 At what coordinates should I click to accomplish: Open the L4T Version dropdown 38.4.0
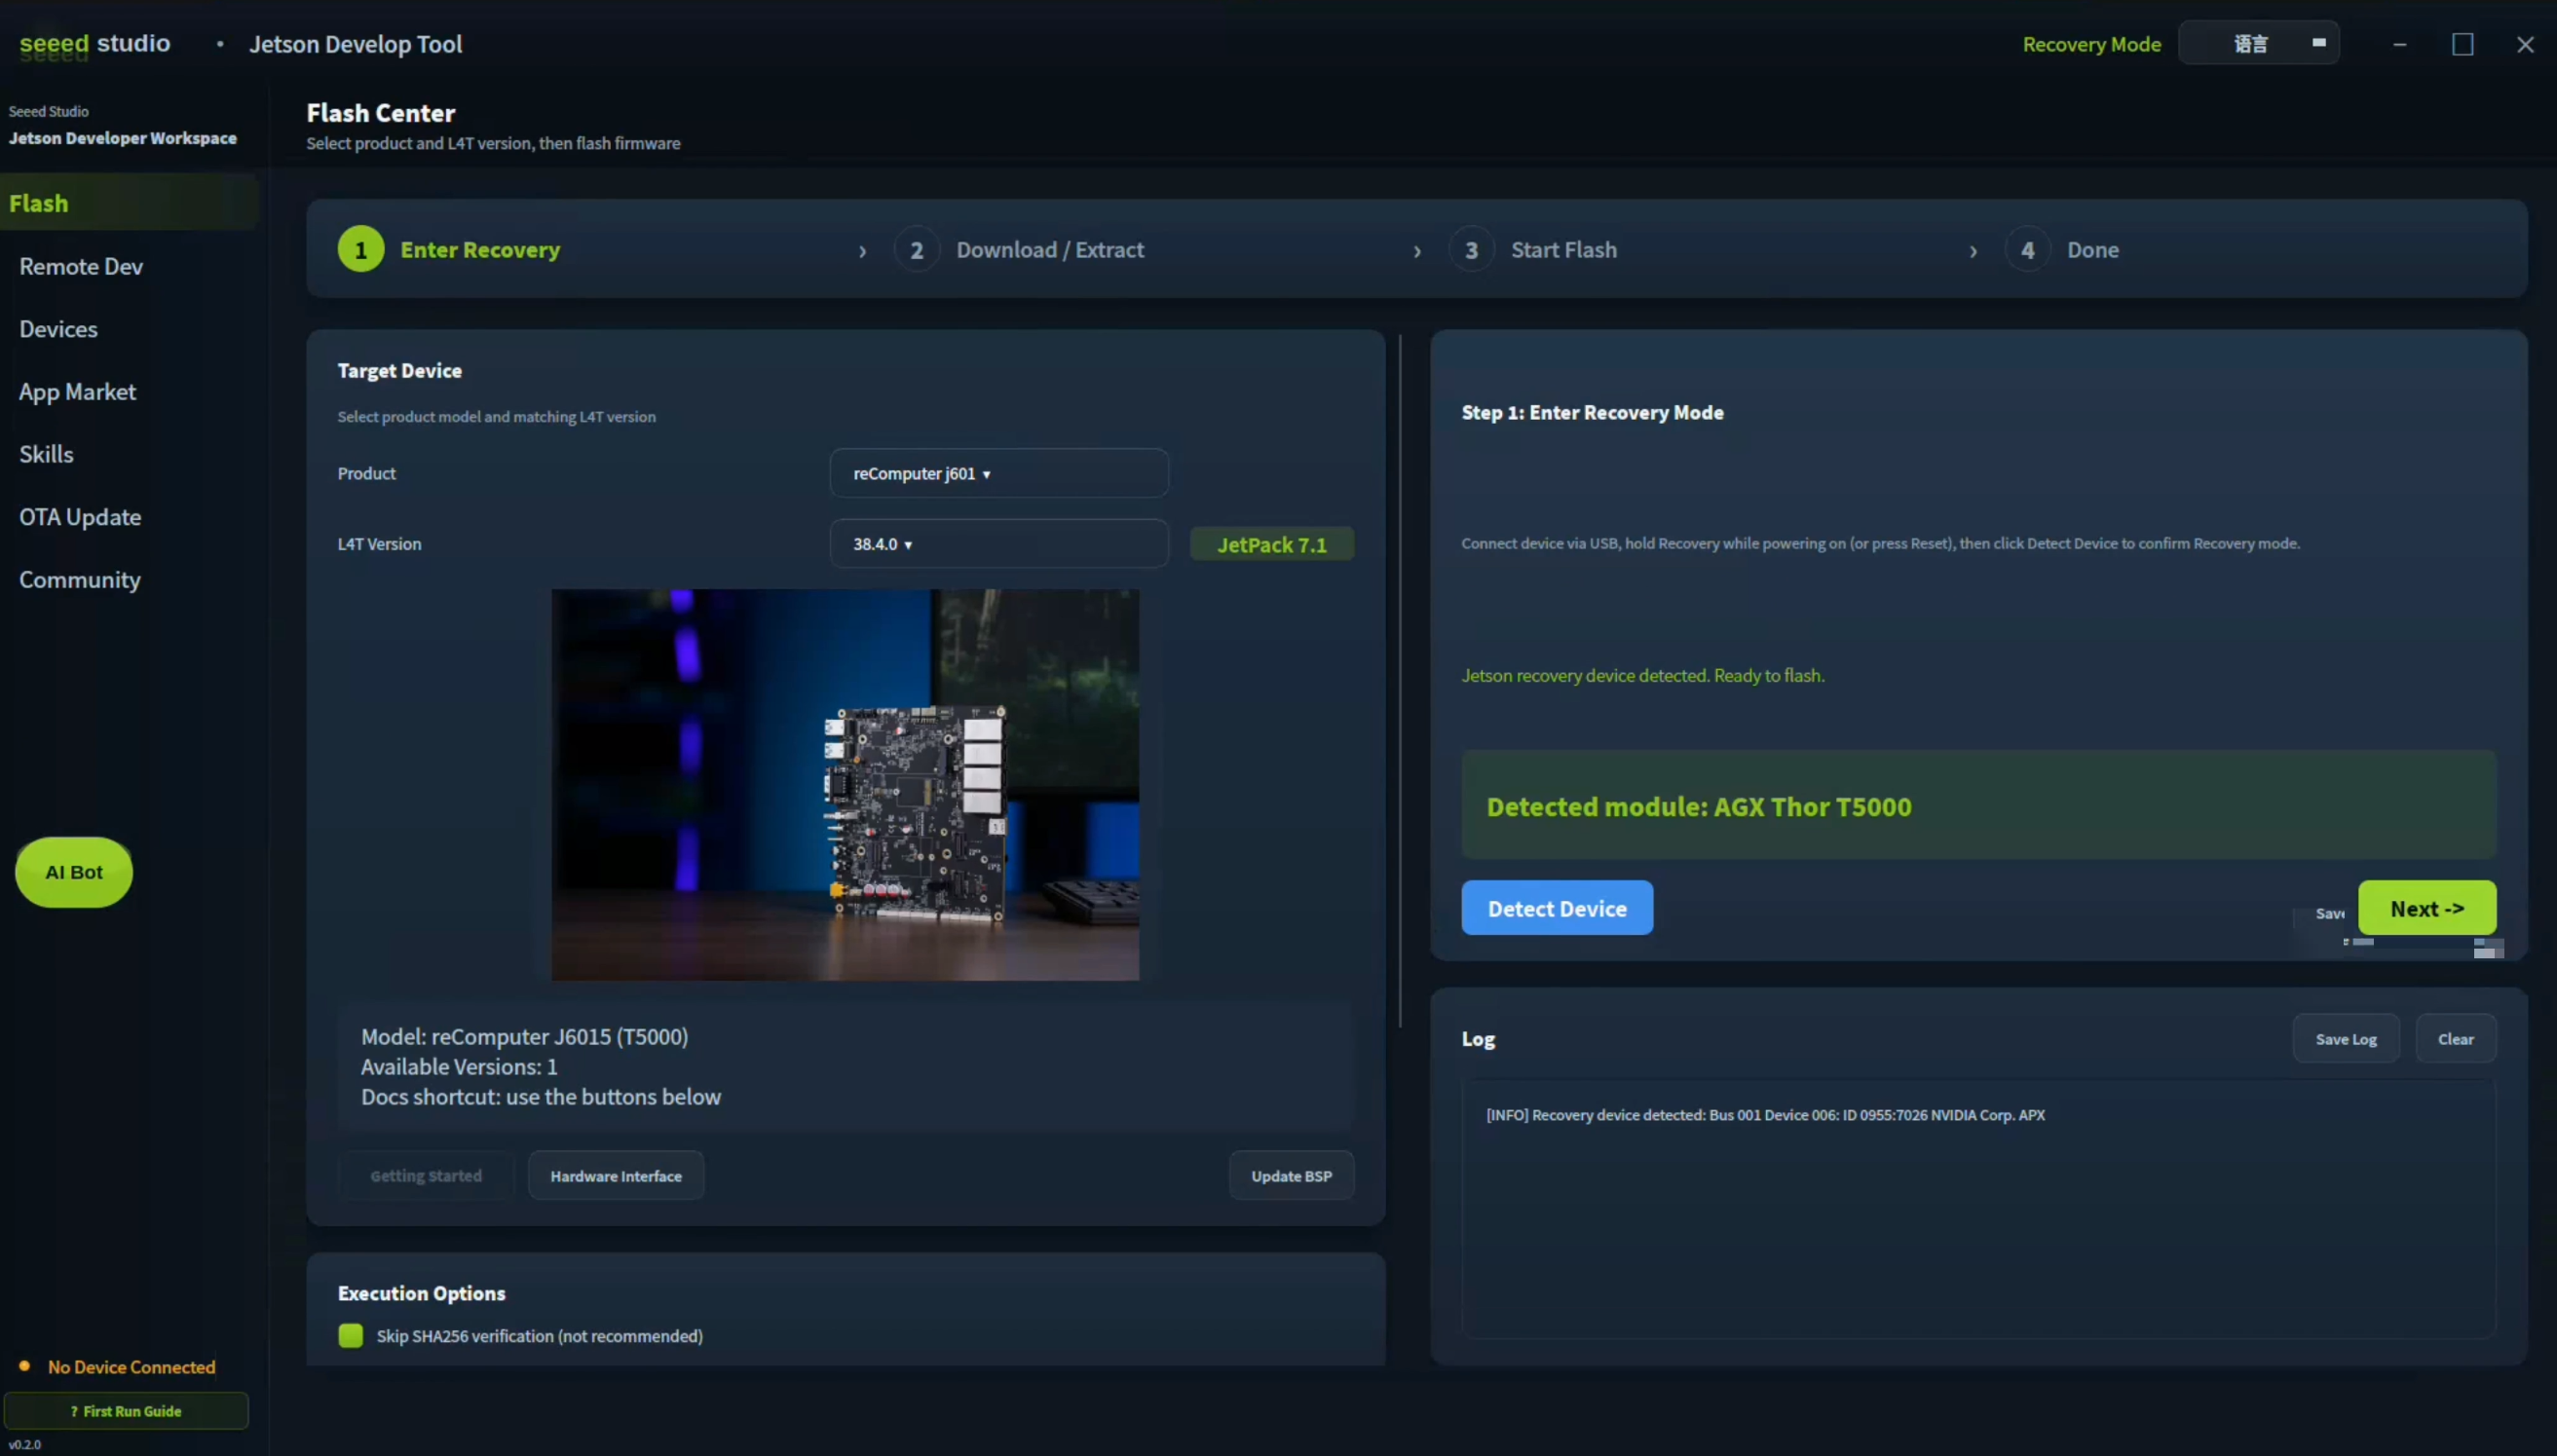pyautogui.click(x=999, y=544)
